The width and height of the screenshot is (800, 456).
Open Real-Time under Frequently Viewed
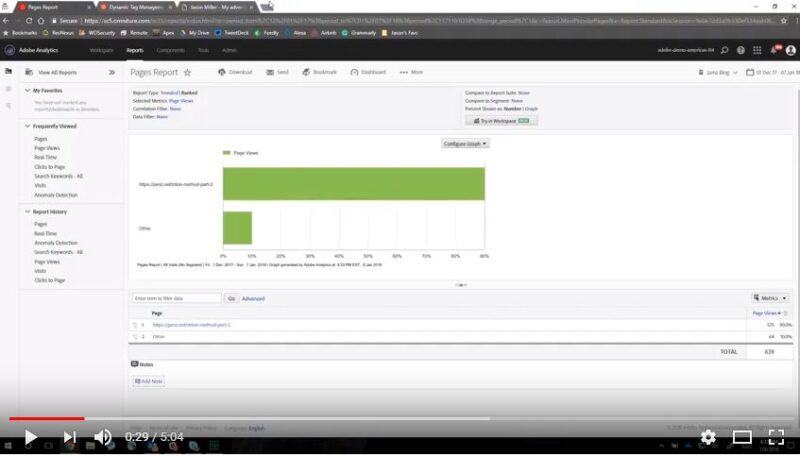(x=45, y=157)
